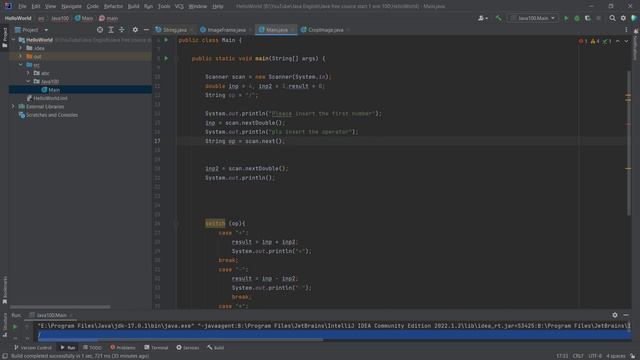The height and width of the screenshot is (360, 640).
Task: Click the error count indicator in editor
Action: tap(583, 41)
